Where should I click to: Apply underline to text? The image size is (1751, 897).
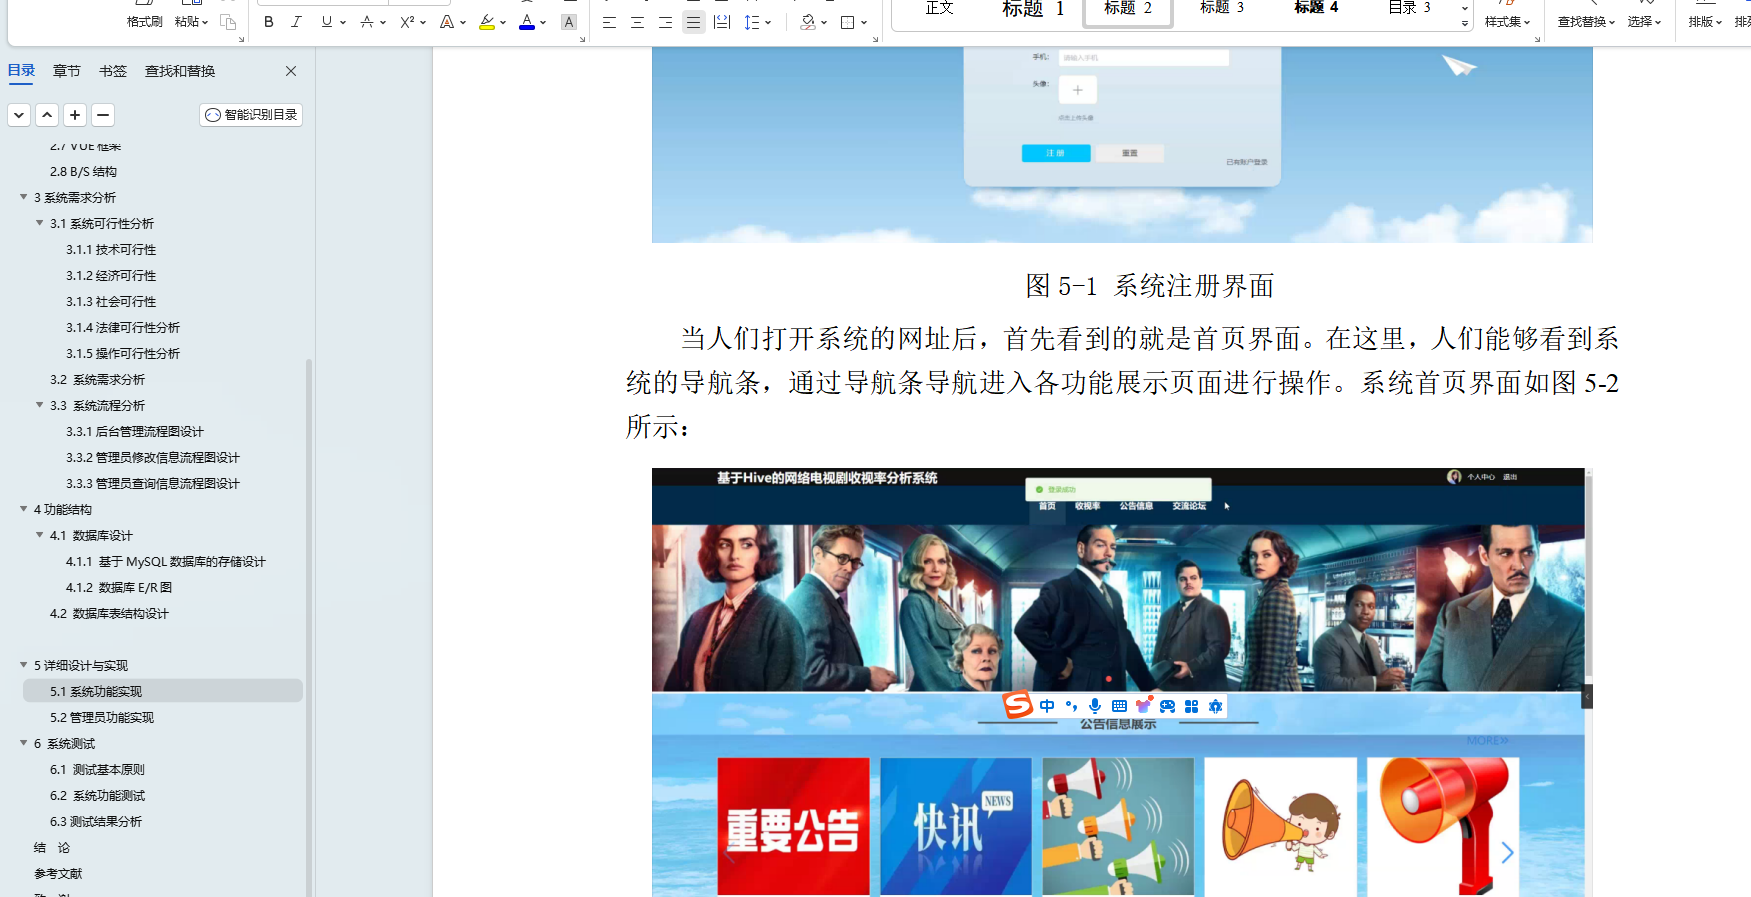(326, 22)
